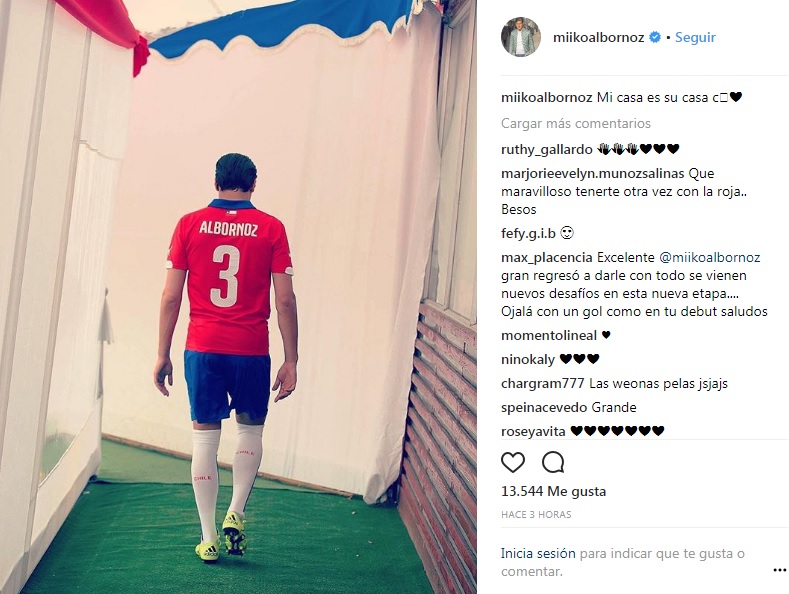This screenshot has height=594, width=789.
Task: Open miikoalbornoz username in the header
Action: coord(598,37)
